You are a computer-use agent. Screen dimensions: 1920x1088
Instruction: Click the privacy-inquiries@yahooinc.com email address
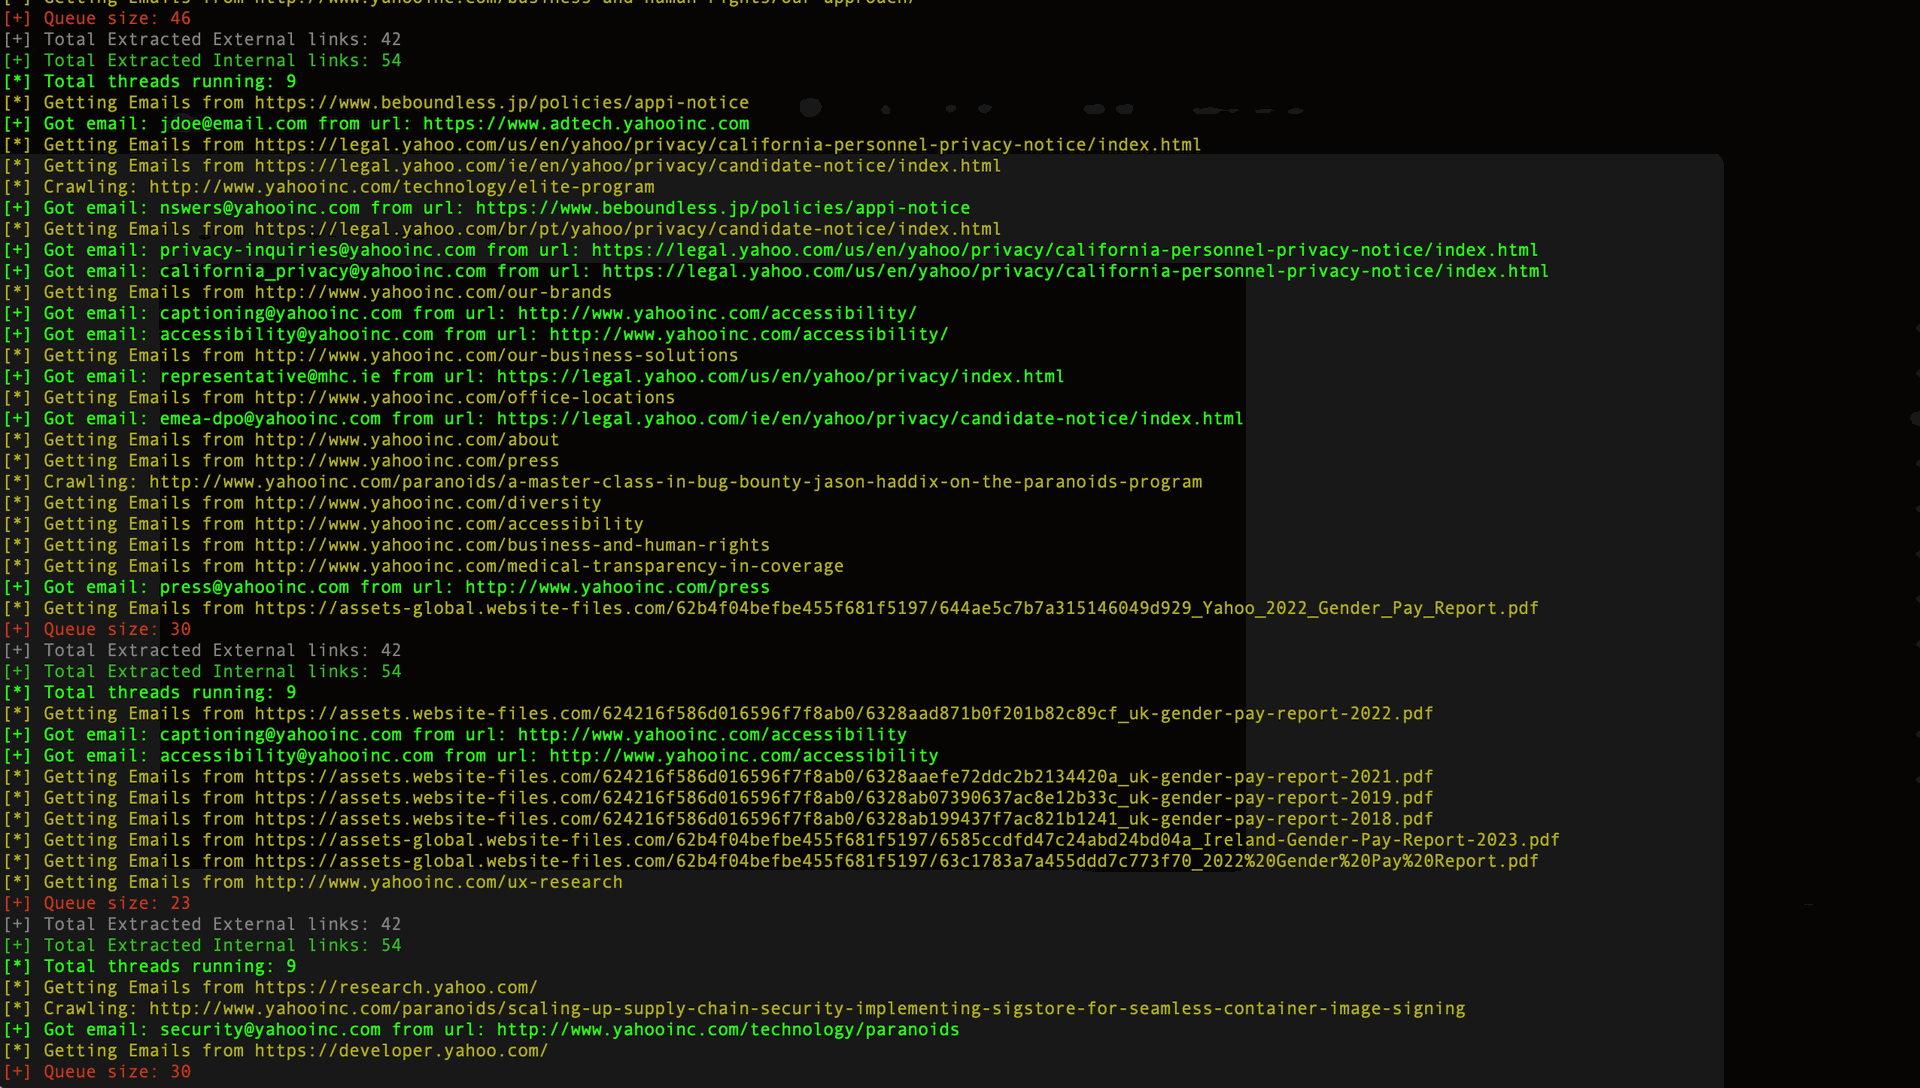click(318, 250)
